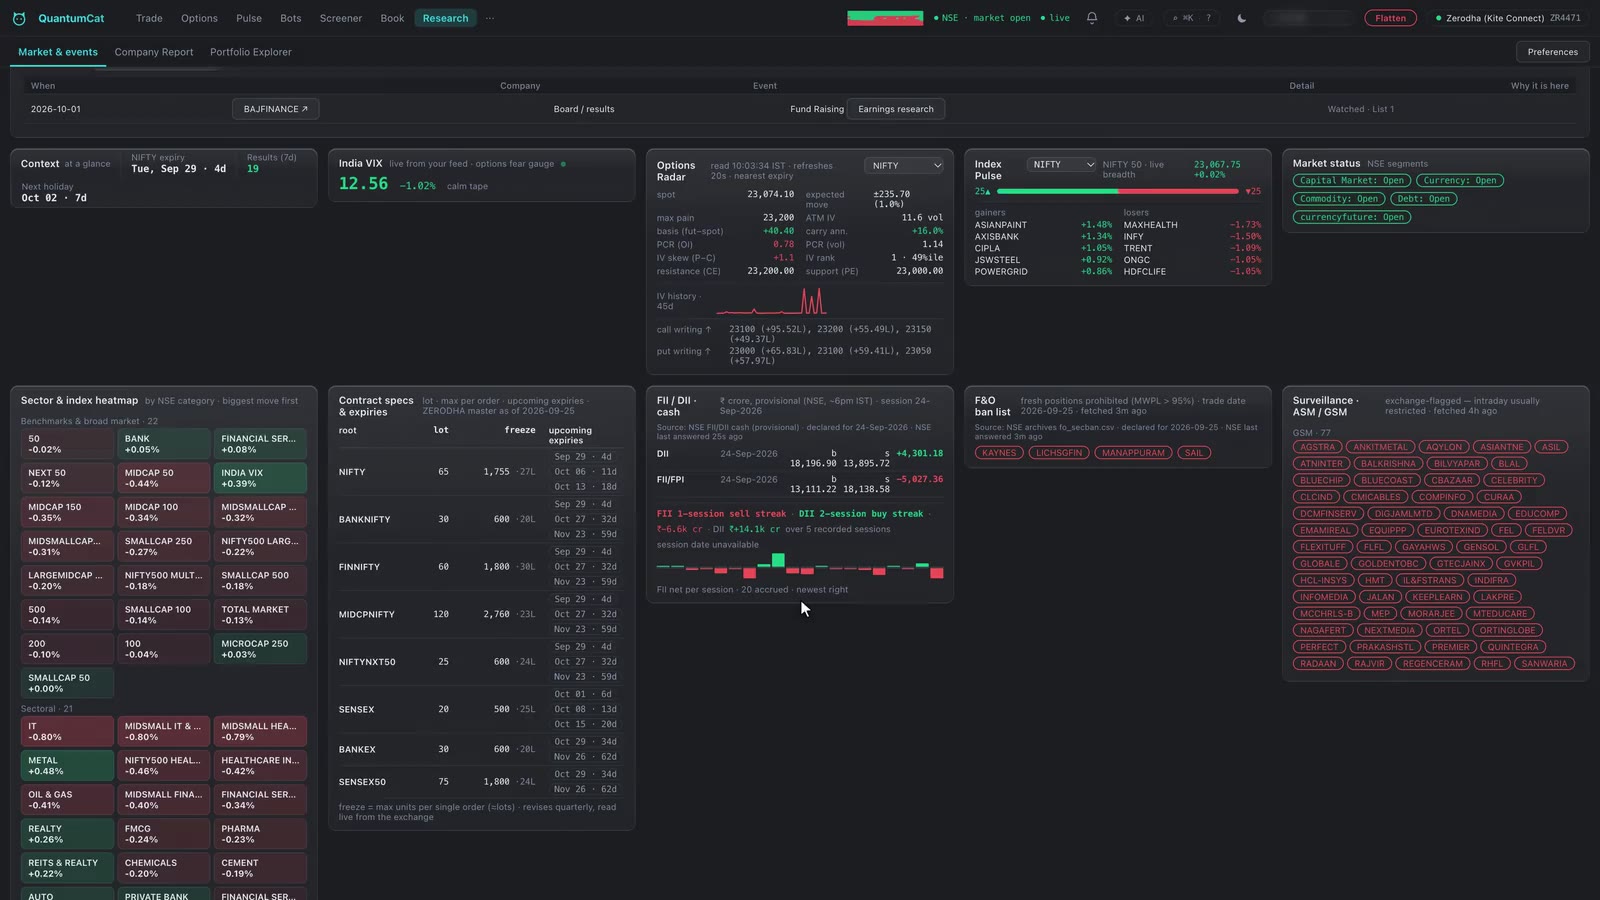The image size is (1600, 900).
Task: Click the IV history sparkline chart
Action: coord(770,300)
